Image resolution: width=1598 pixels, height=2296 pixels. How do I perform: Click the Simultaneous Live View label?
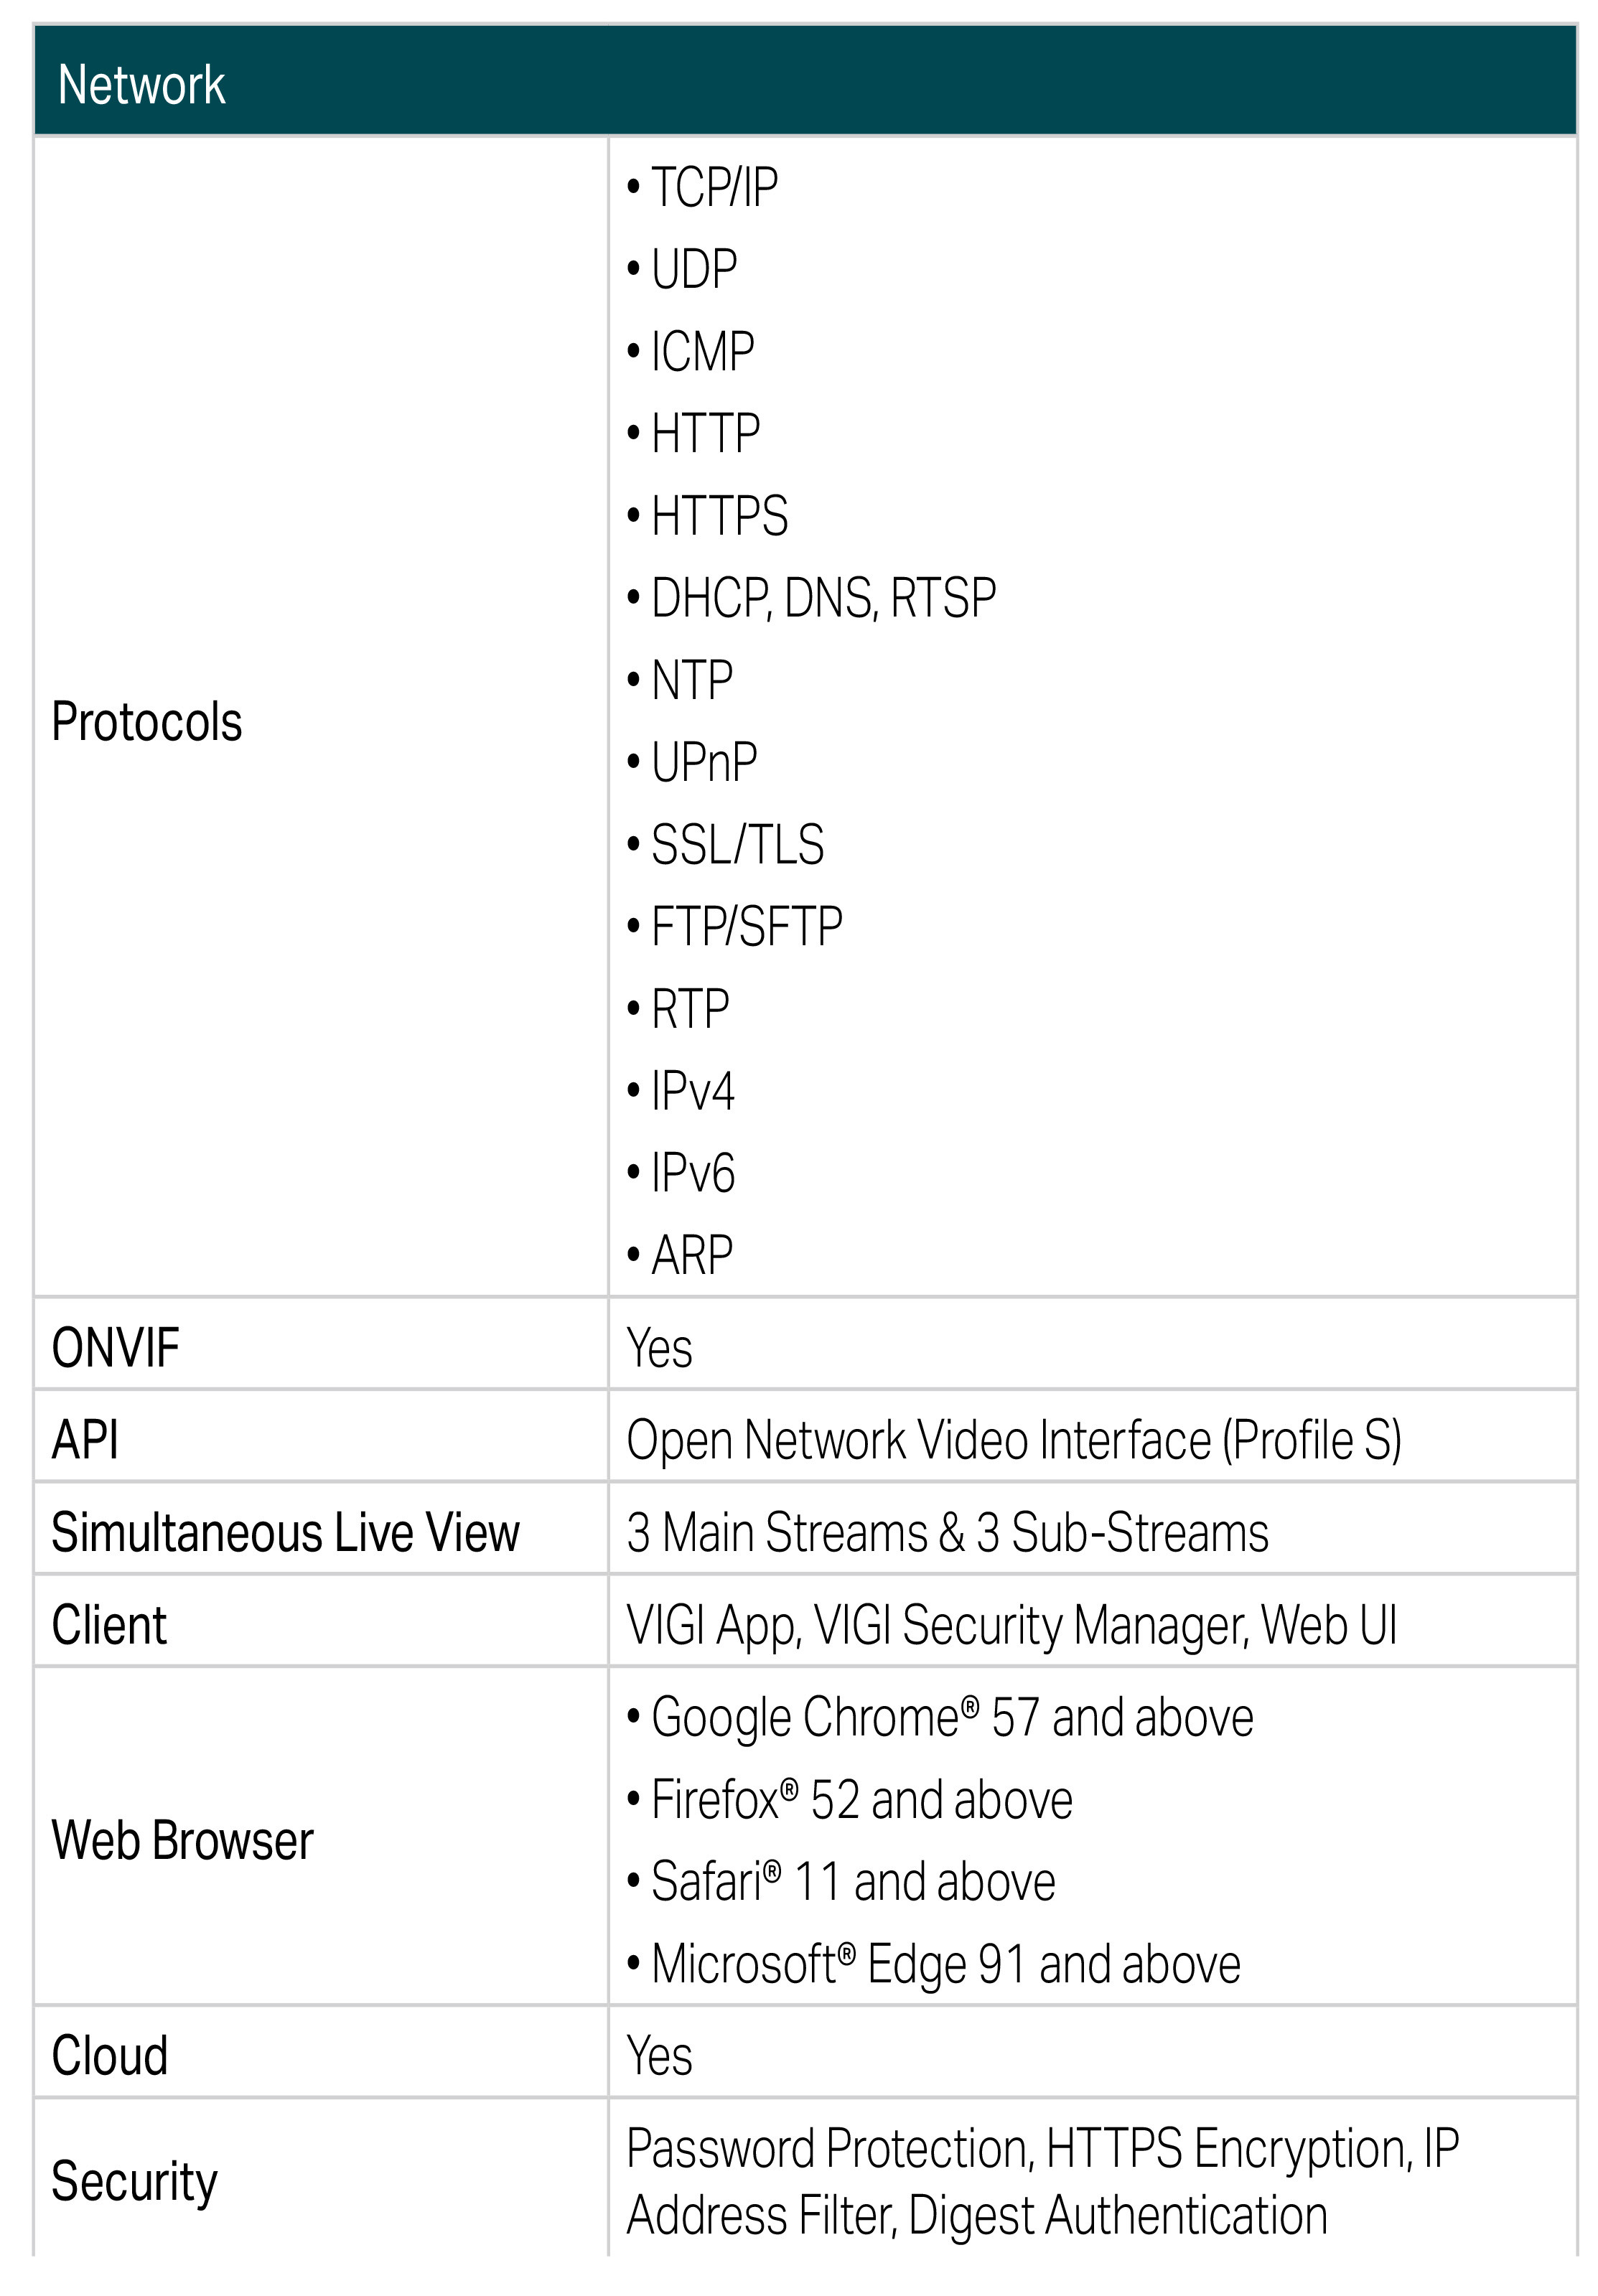[x=285, y=1532]
